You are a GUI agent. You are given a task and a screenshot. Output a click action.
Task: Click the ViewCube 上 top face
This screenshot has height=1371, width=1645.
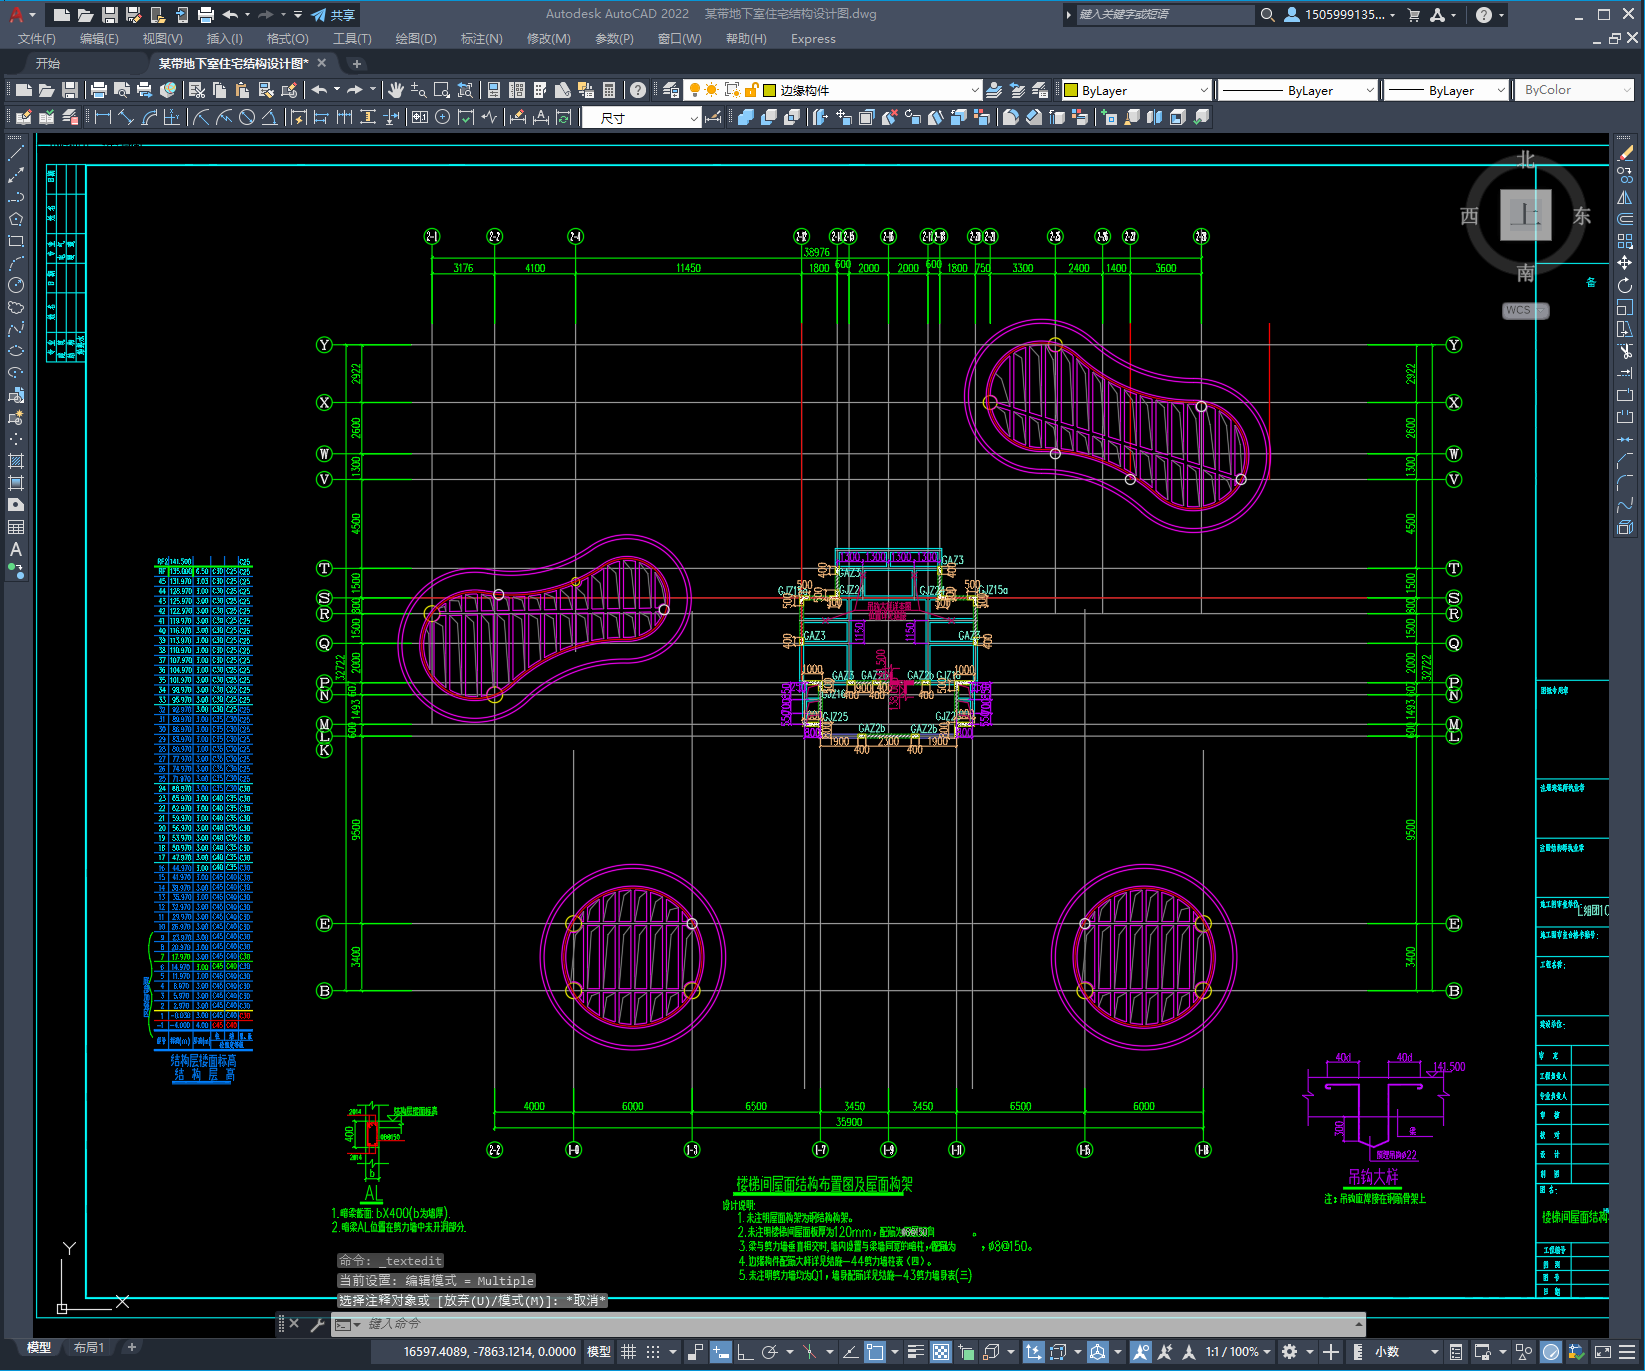[1525, 214]
